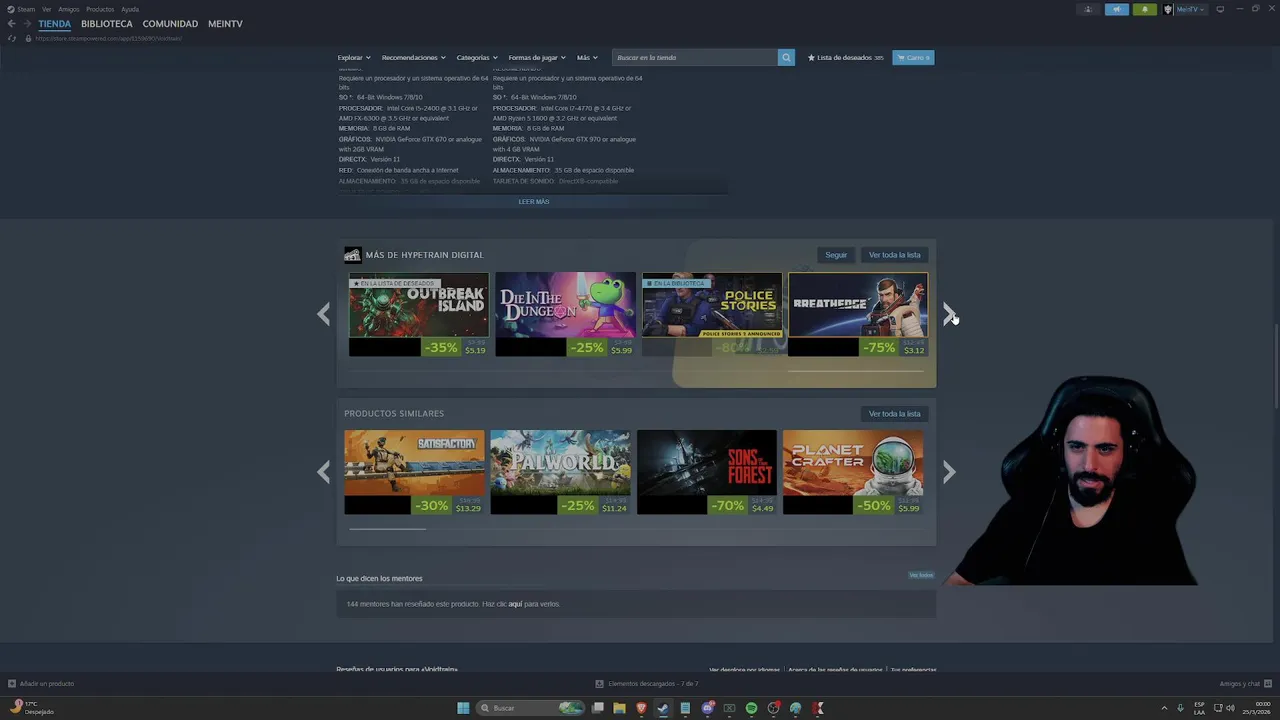The image size is (1280, 720).
Task: Open the weather widget on the taskbar
Action: point(33,708)
